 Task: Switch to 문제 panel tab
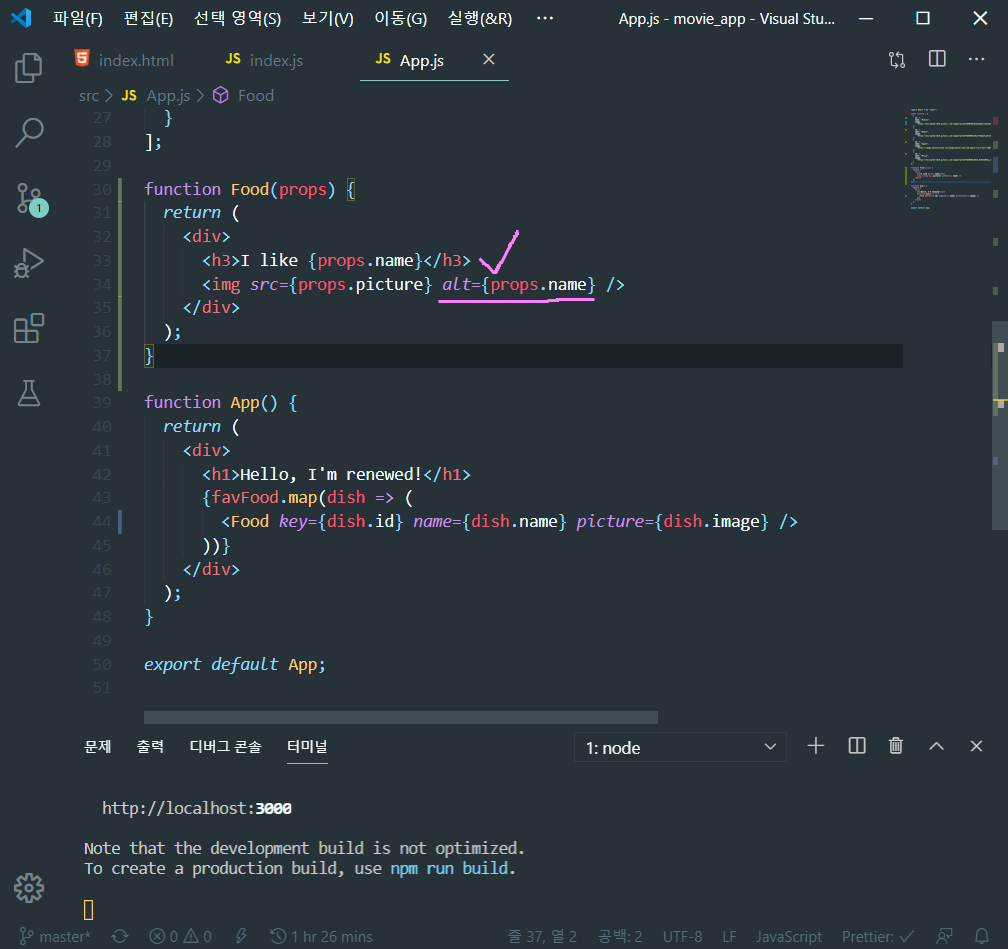98,746
